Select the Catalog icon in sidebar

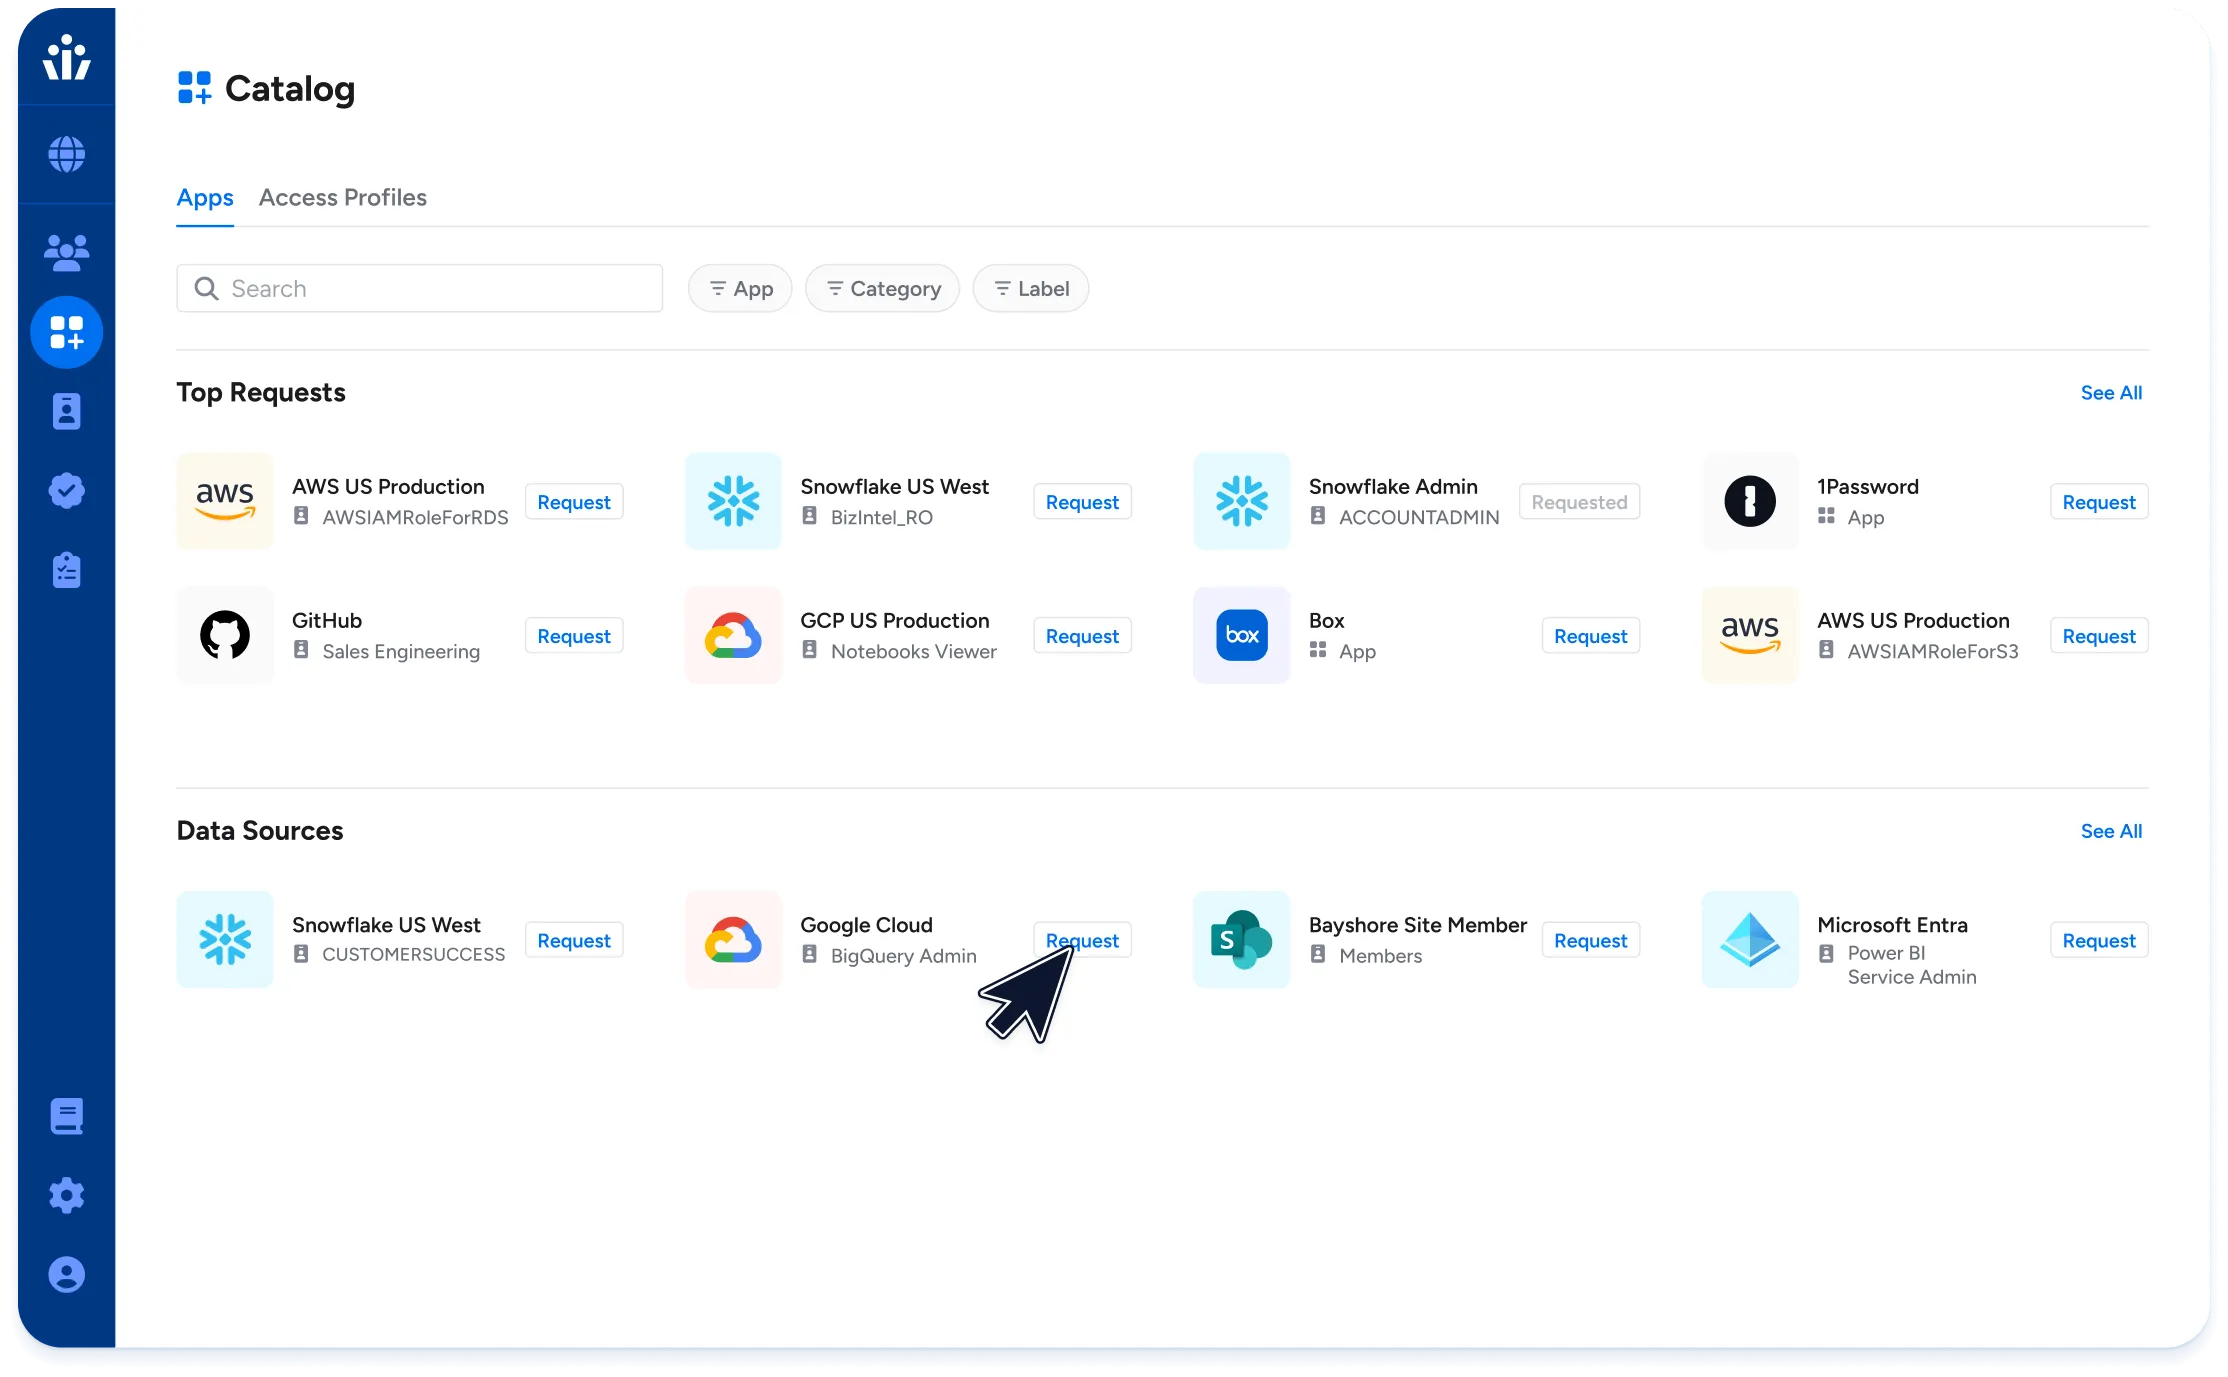[66, 332]
